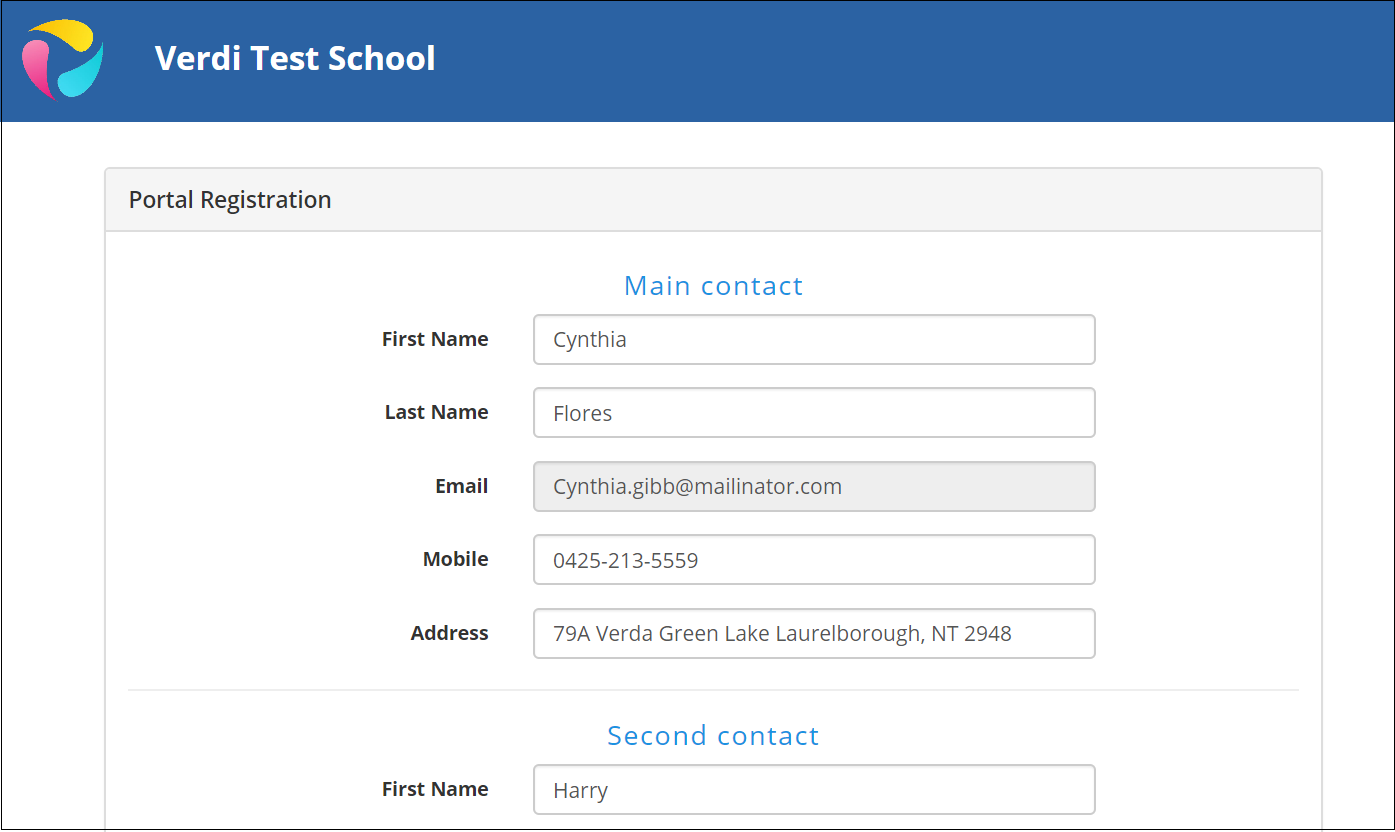Click the Address label
Viewport: 1395px width, 832px height.
point(450,633)
